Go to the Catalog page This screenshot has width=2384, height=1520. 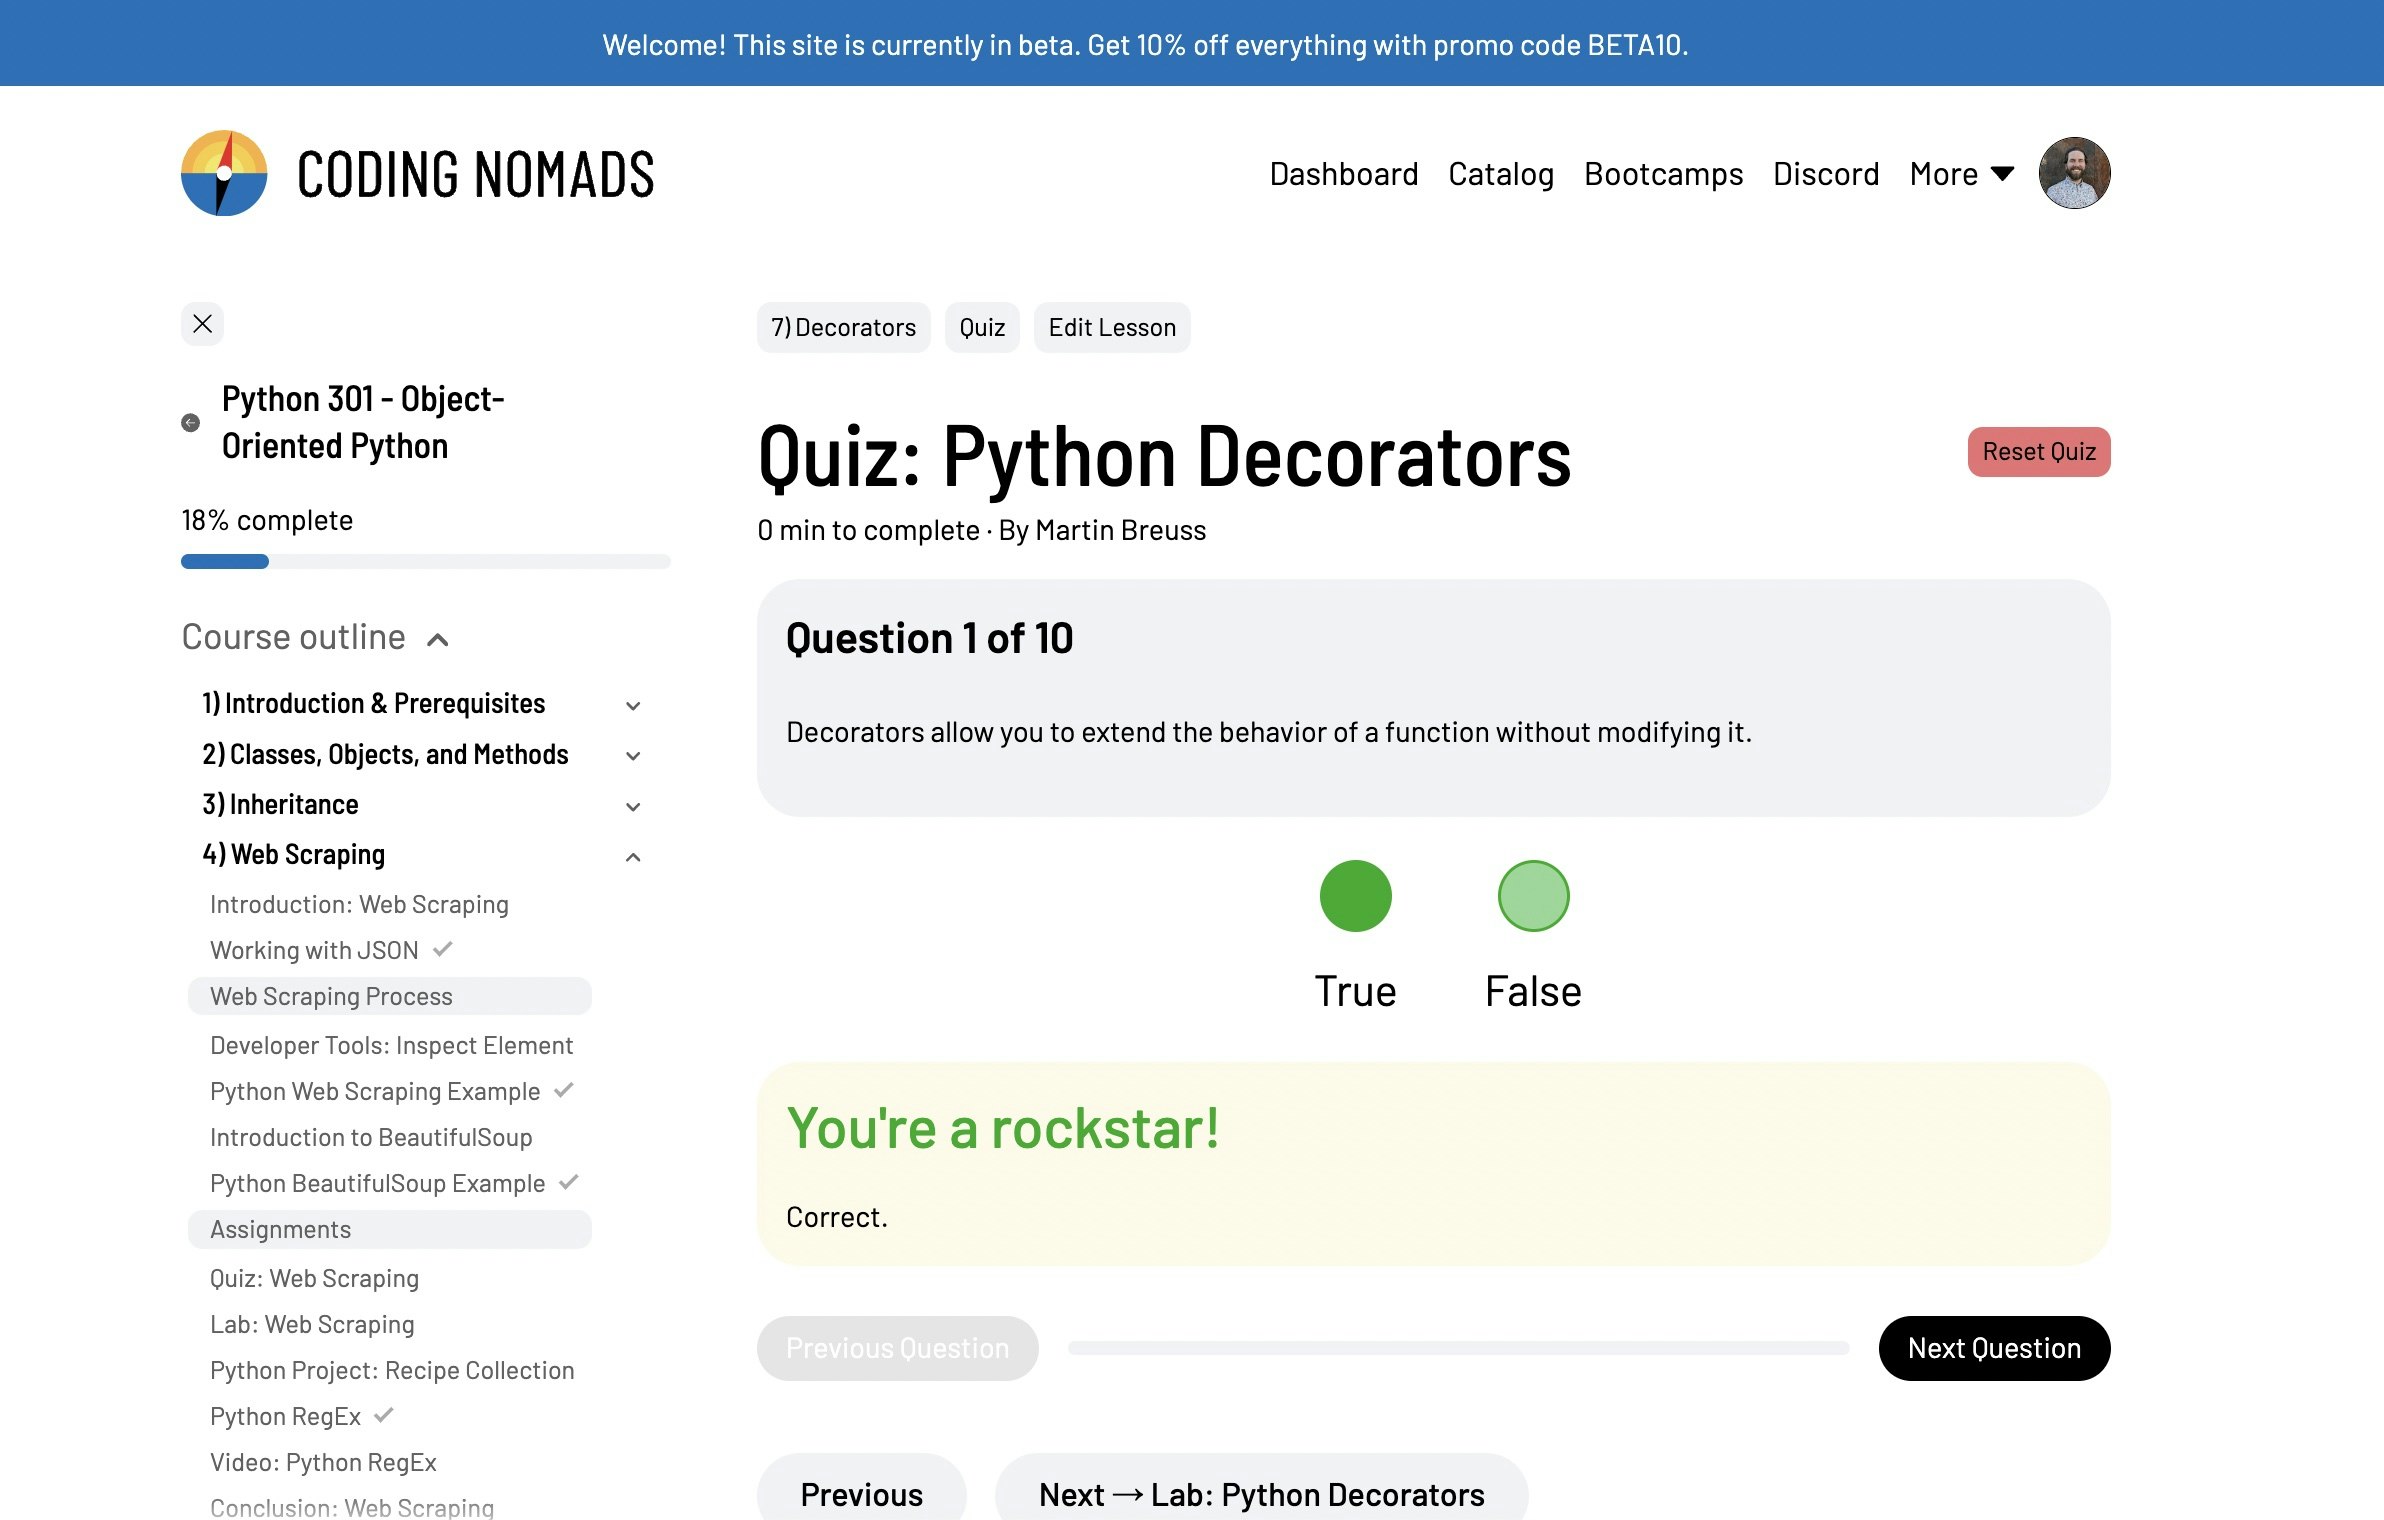tap(1500, 174)
